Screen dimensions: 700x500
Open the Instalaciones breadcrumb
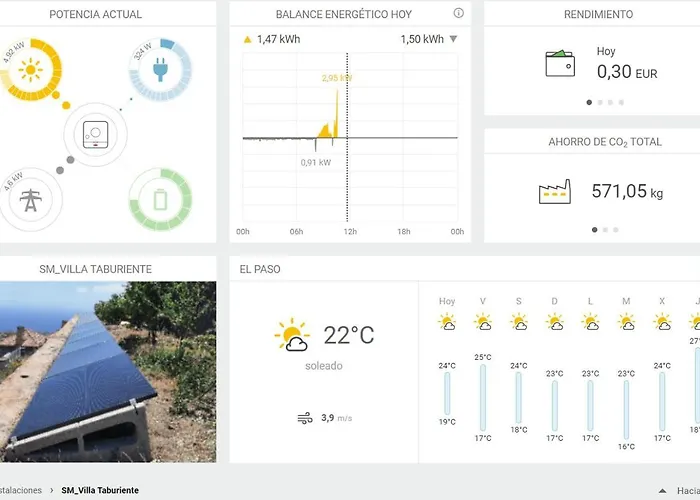click(x=20, y=490)
